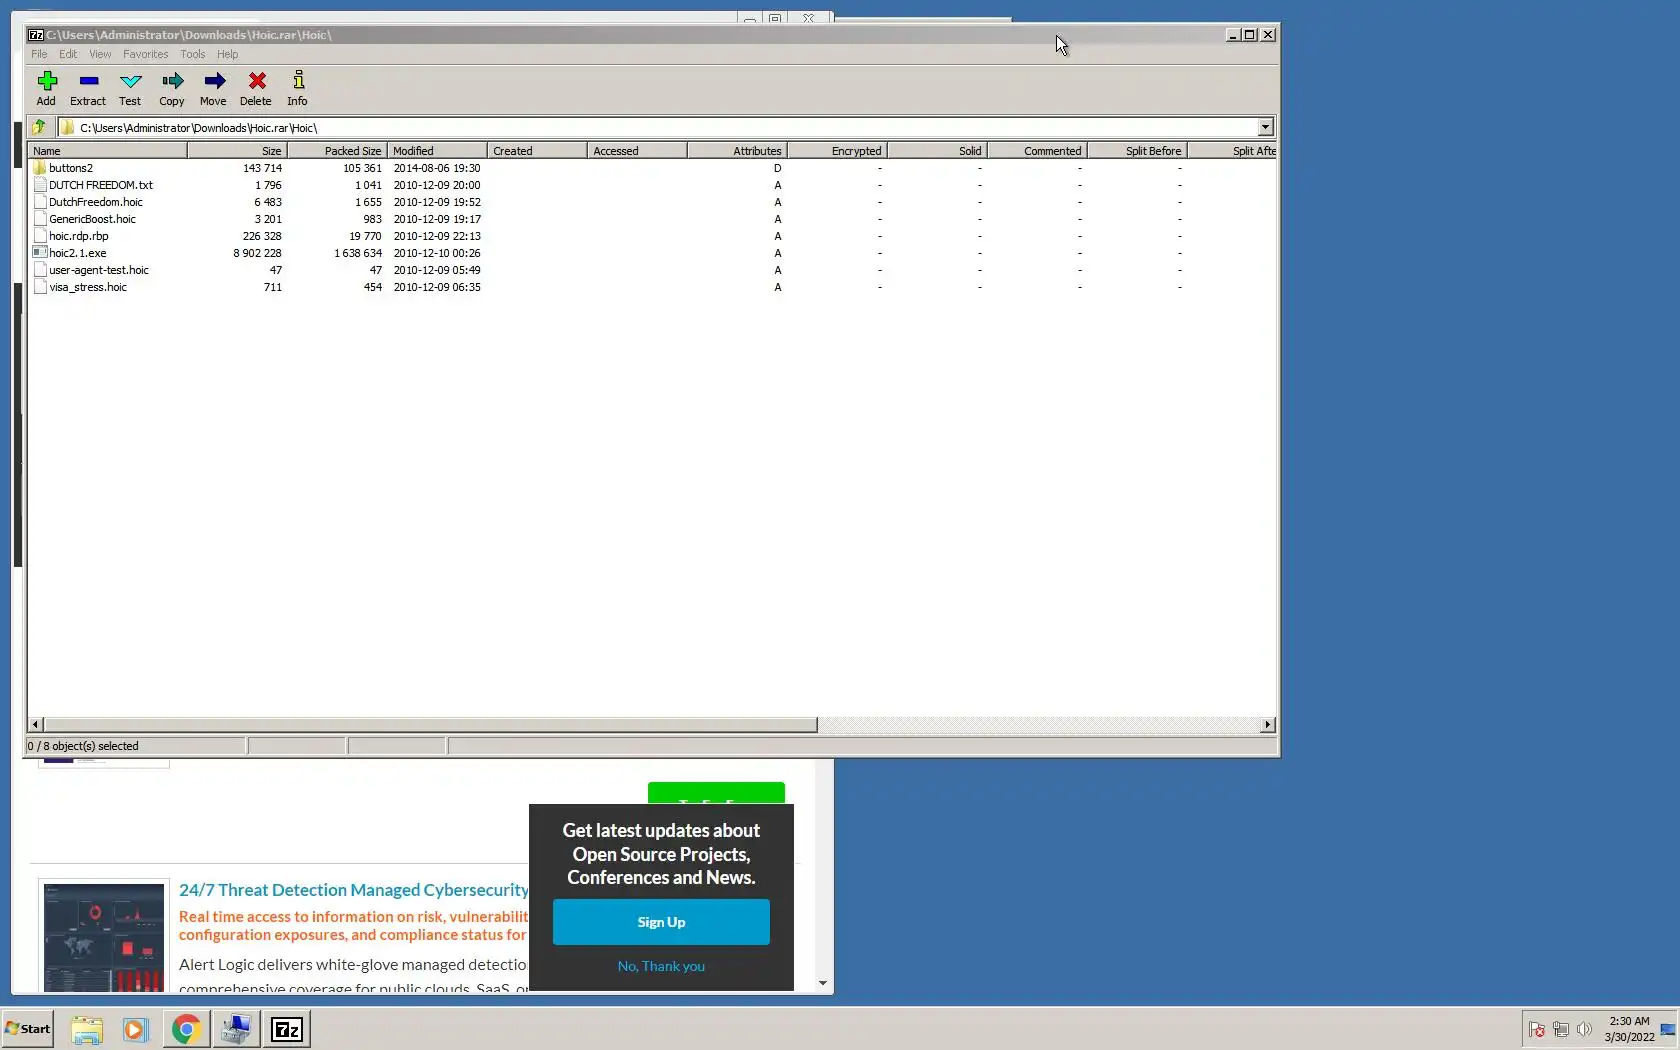This screenshot has height=1050, width=1680.
Task: Click the network tray icon
Action: coord(1560,1029)
